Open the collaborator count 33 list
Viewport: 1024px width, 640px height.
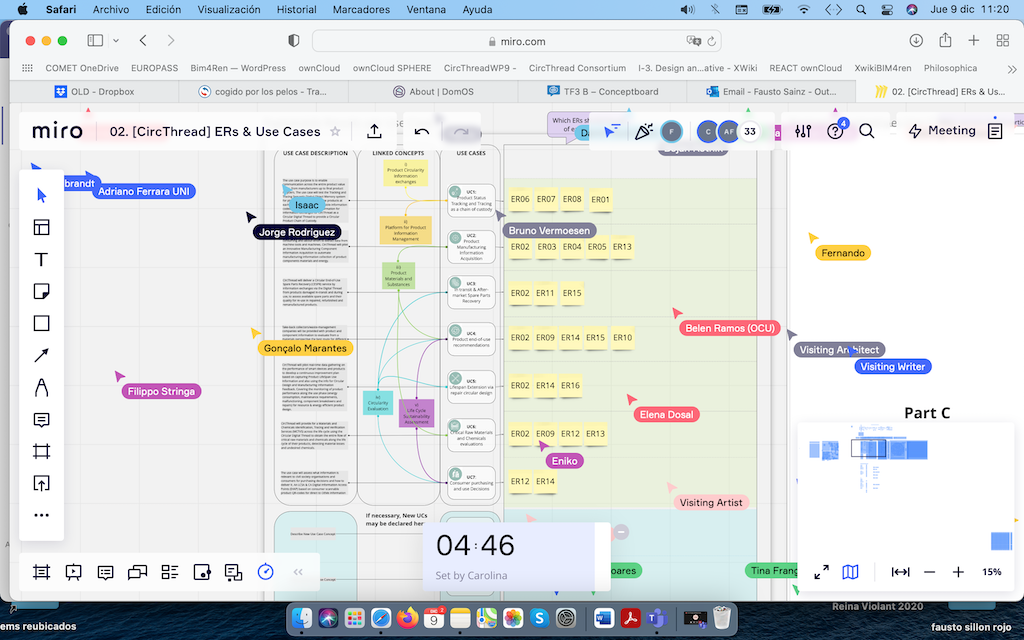click(x=750, y=131)
